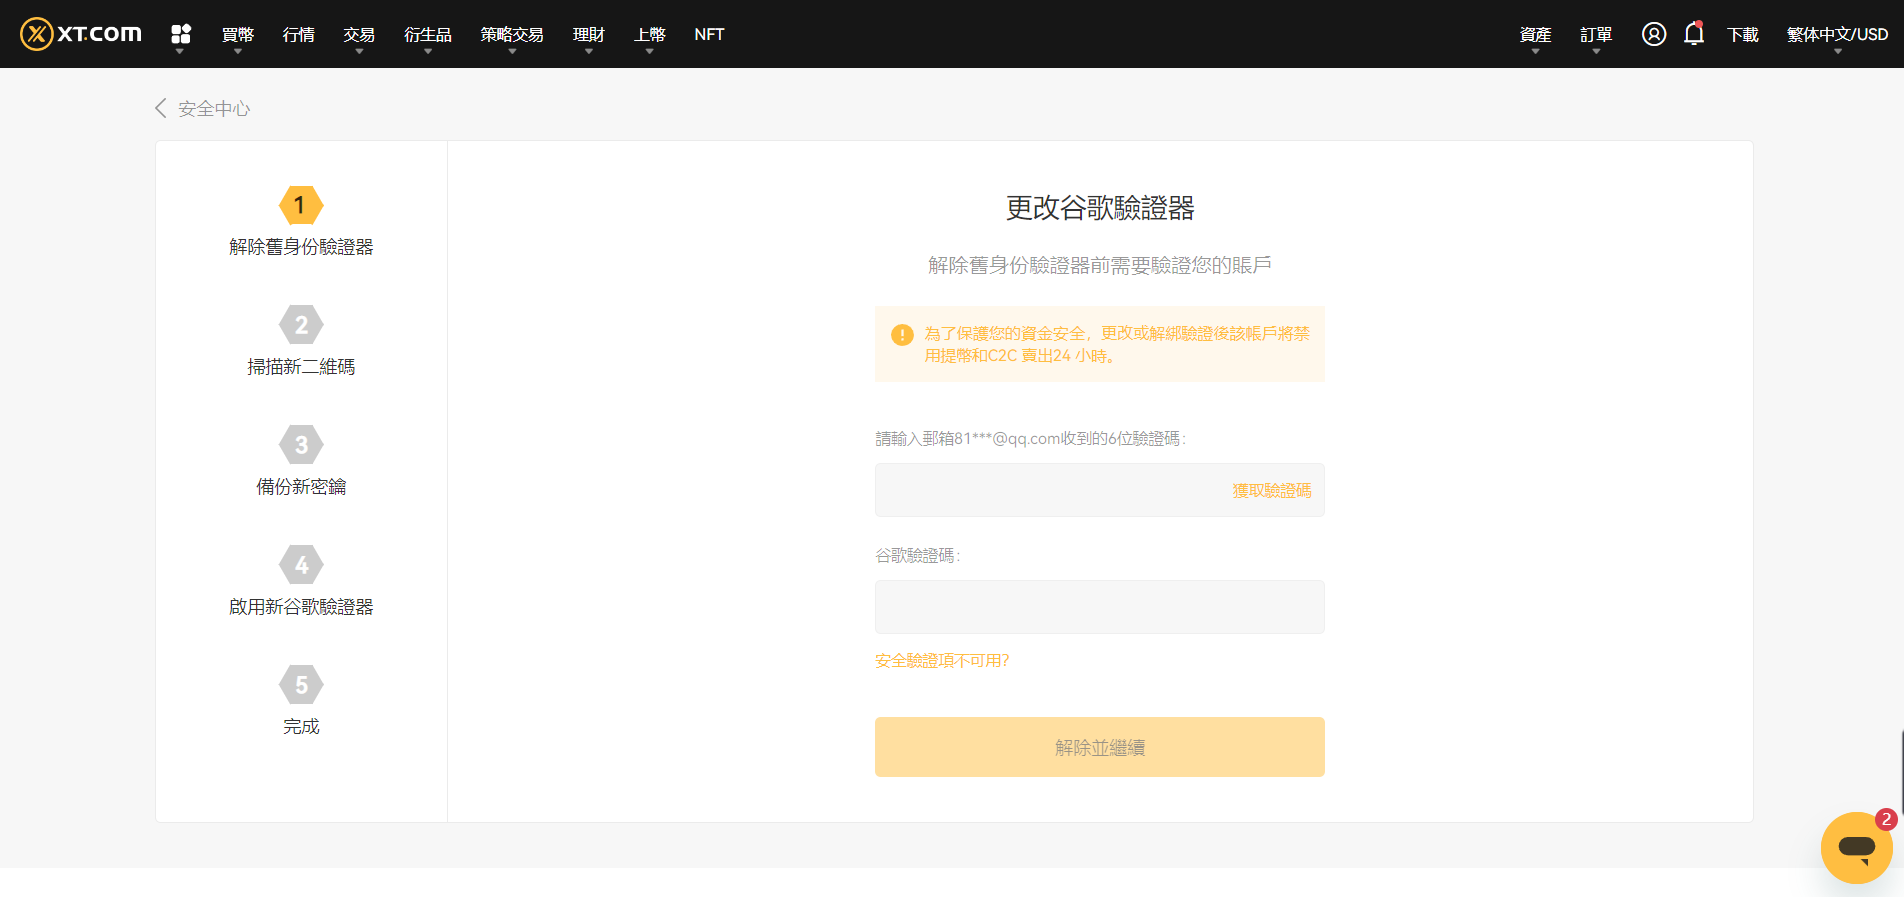Click the XT.com logo
1904x897 pixels.
click(81, 34)
